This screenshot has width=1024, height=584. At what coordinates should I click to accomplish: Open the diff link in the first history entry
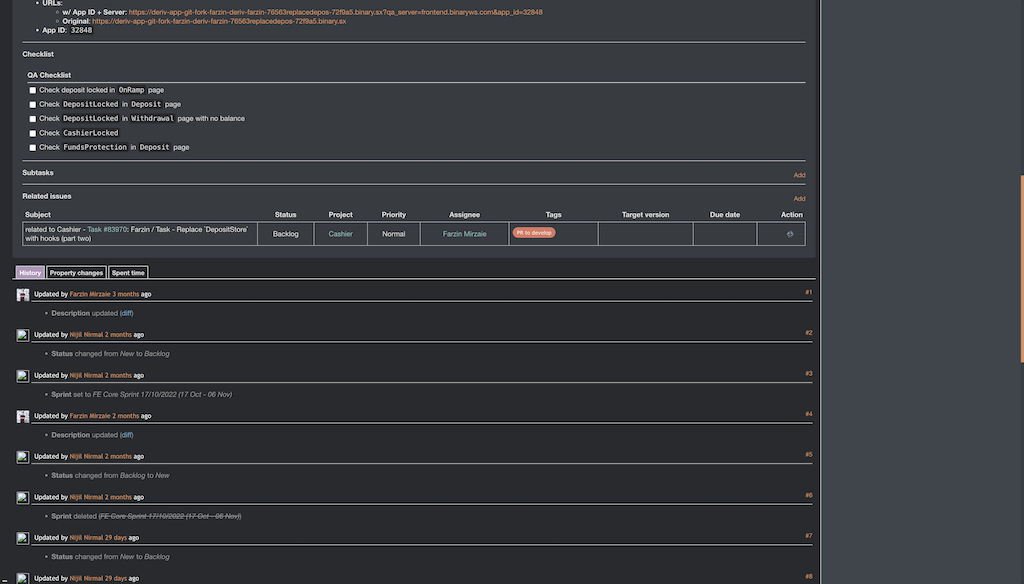click(127, 313)
